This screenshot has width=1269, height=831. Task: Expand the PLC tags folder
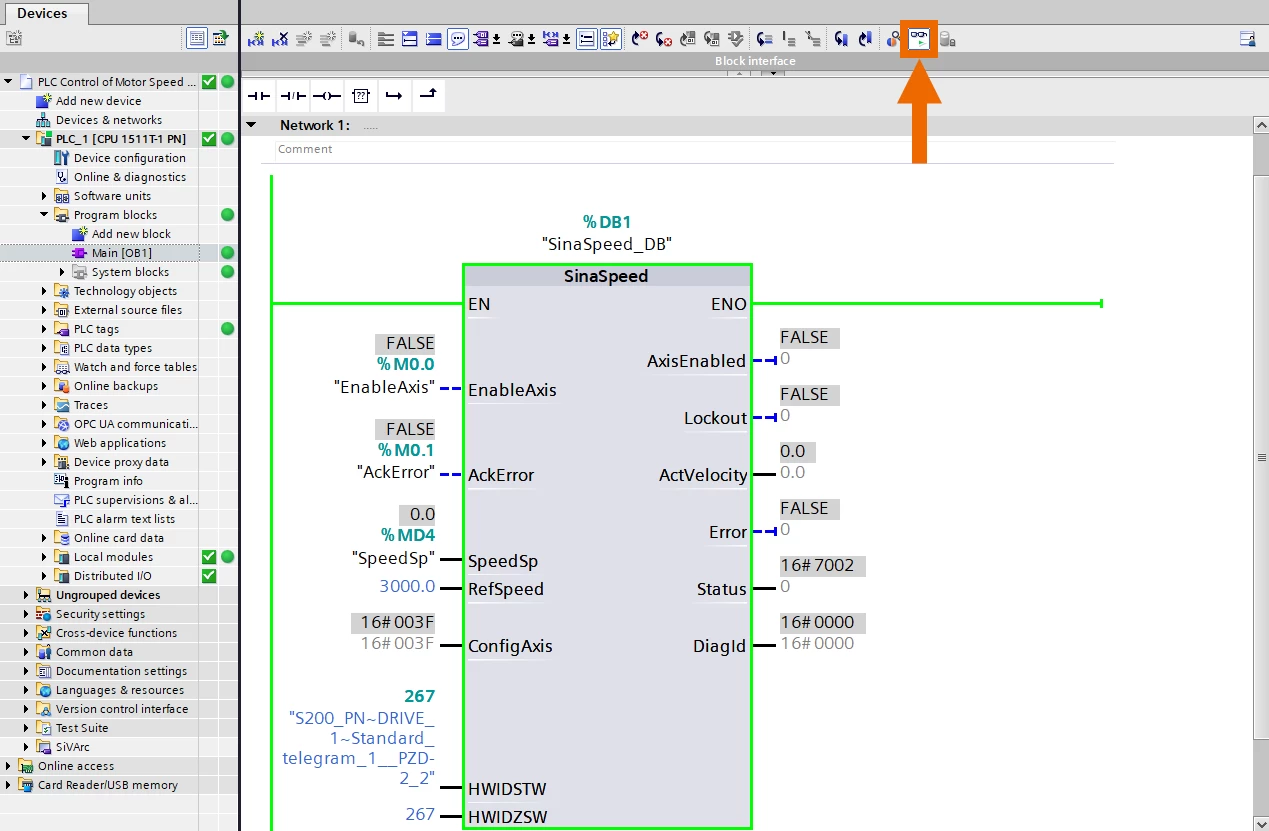click(44, 329)
